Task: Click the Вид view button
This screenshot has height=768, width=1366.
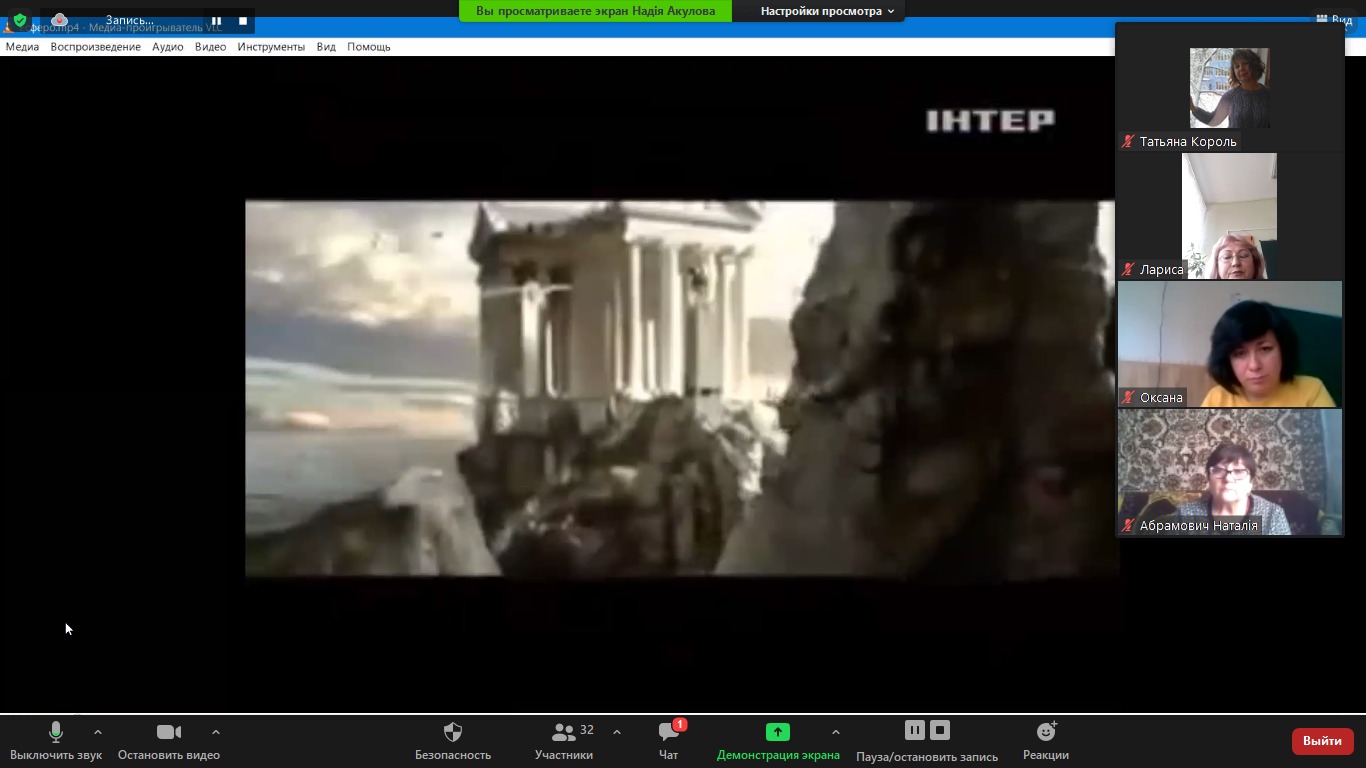Action: point(1334,19)
